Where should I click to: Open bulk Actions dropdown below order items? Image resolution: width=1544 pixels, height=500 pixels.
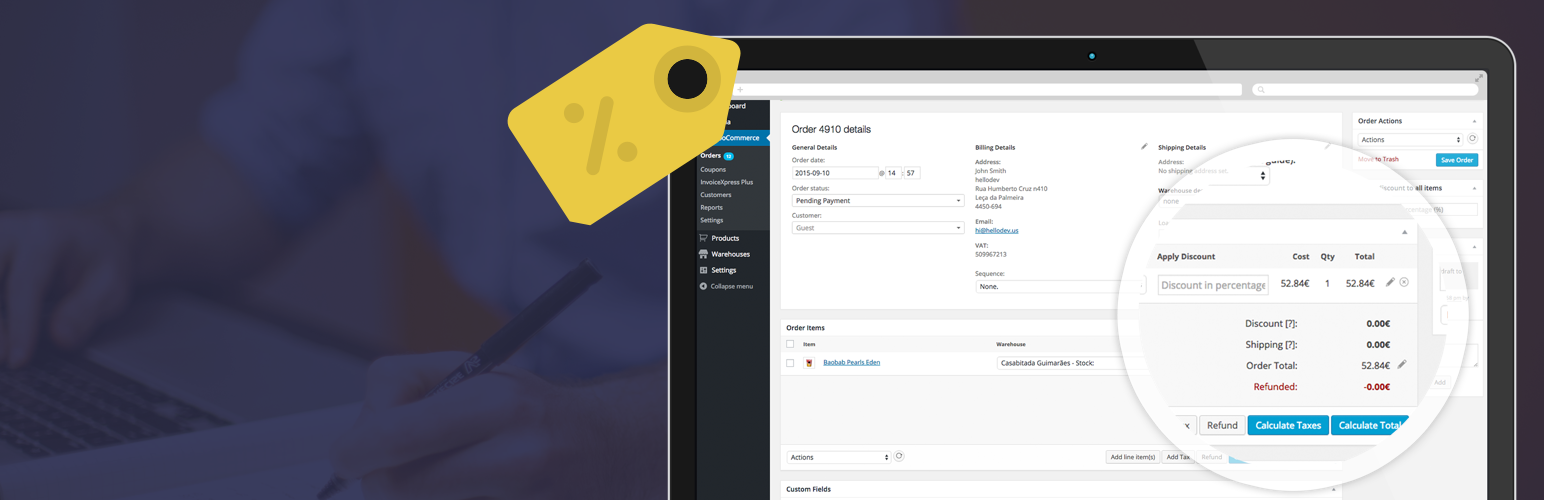pos(838,457)
